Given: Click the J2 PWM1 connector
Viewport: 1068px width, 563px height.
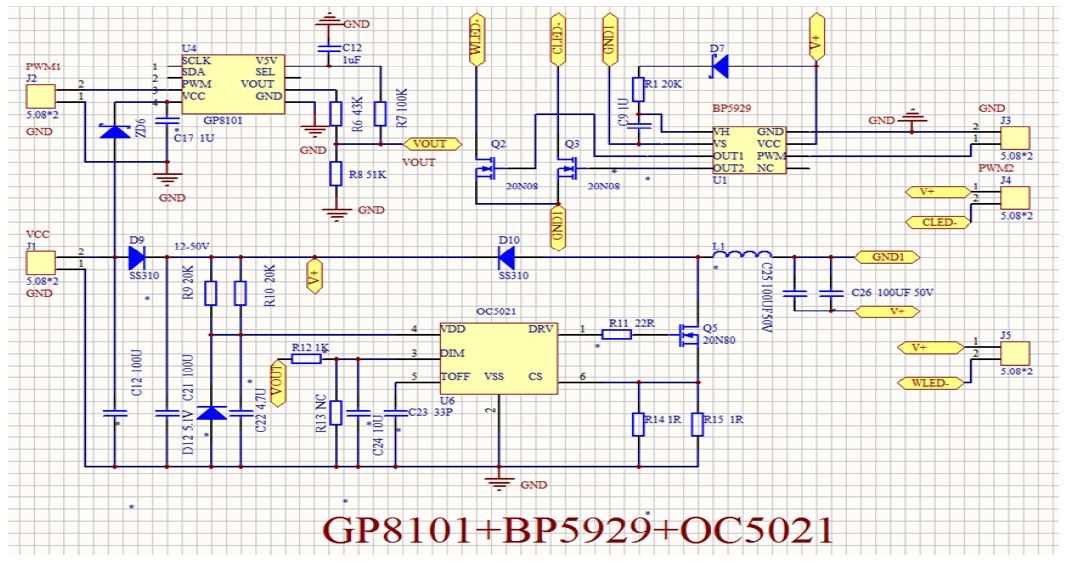Looking at the screenshot, I should [x=41, y=96].
